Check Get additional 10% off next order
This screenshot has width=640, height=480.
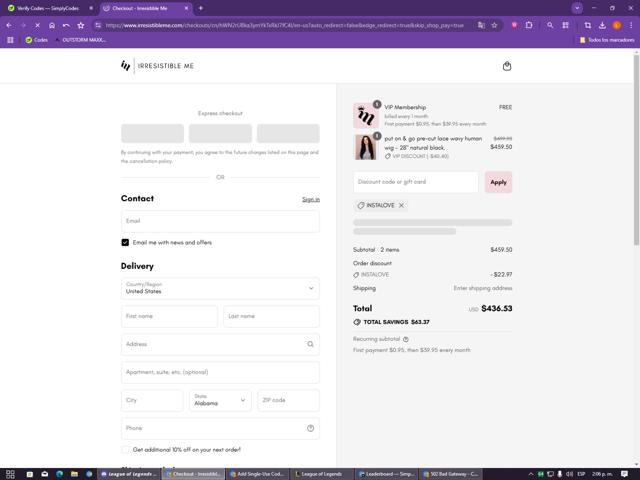pyautogui.click(x=125, y=449)
